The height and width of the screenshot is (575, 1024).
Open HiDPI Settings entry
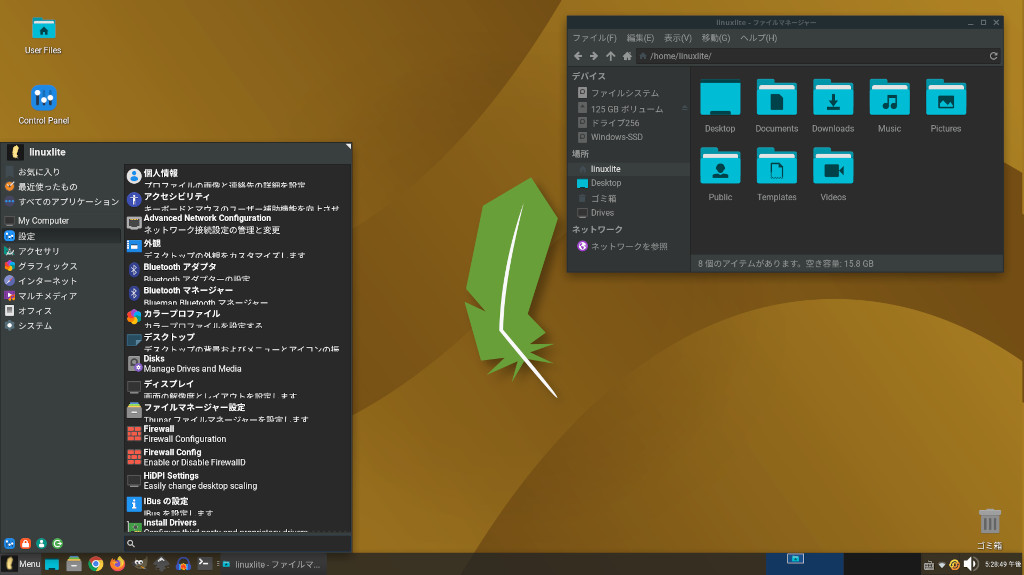(x=238, y=481)
